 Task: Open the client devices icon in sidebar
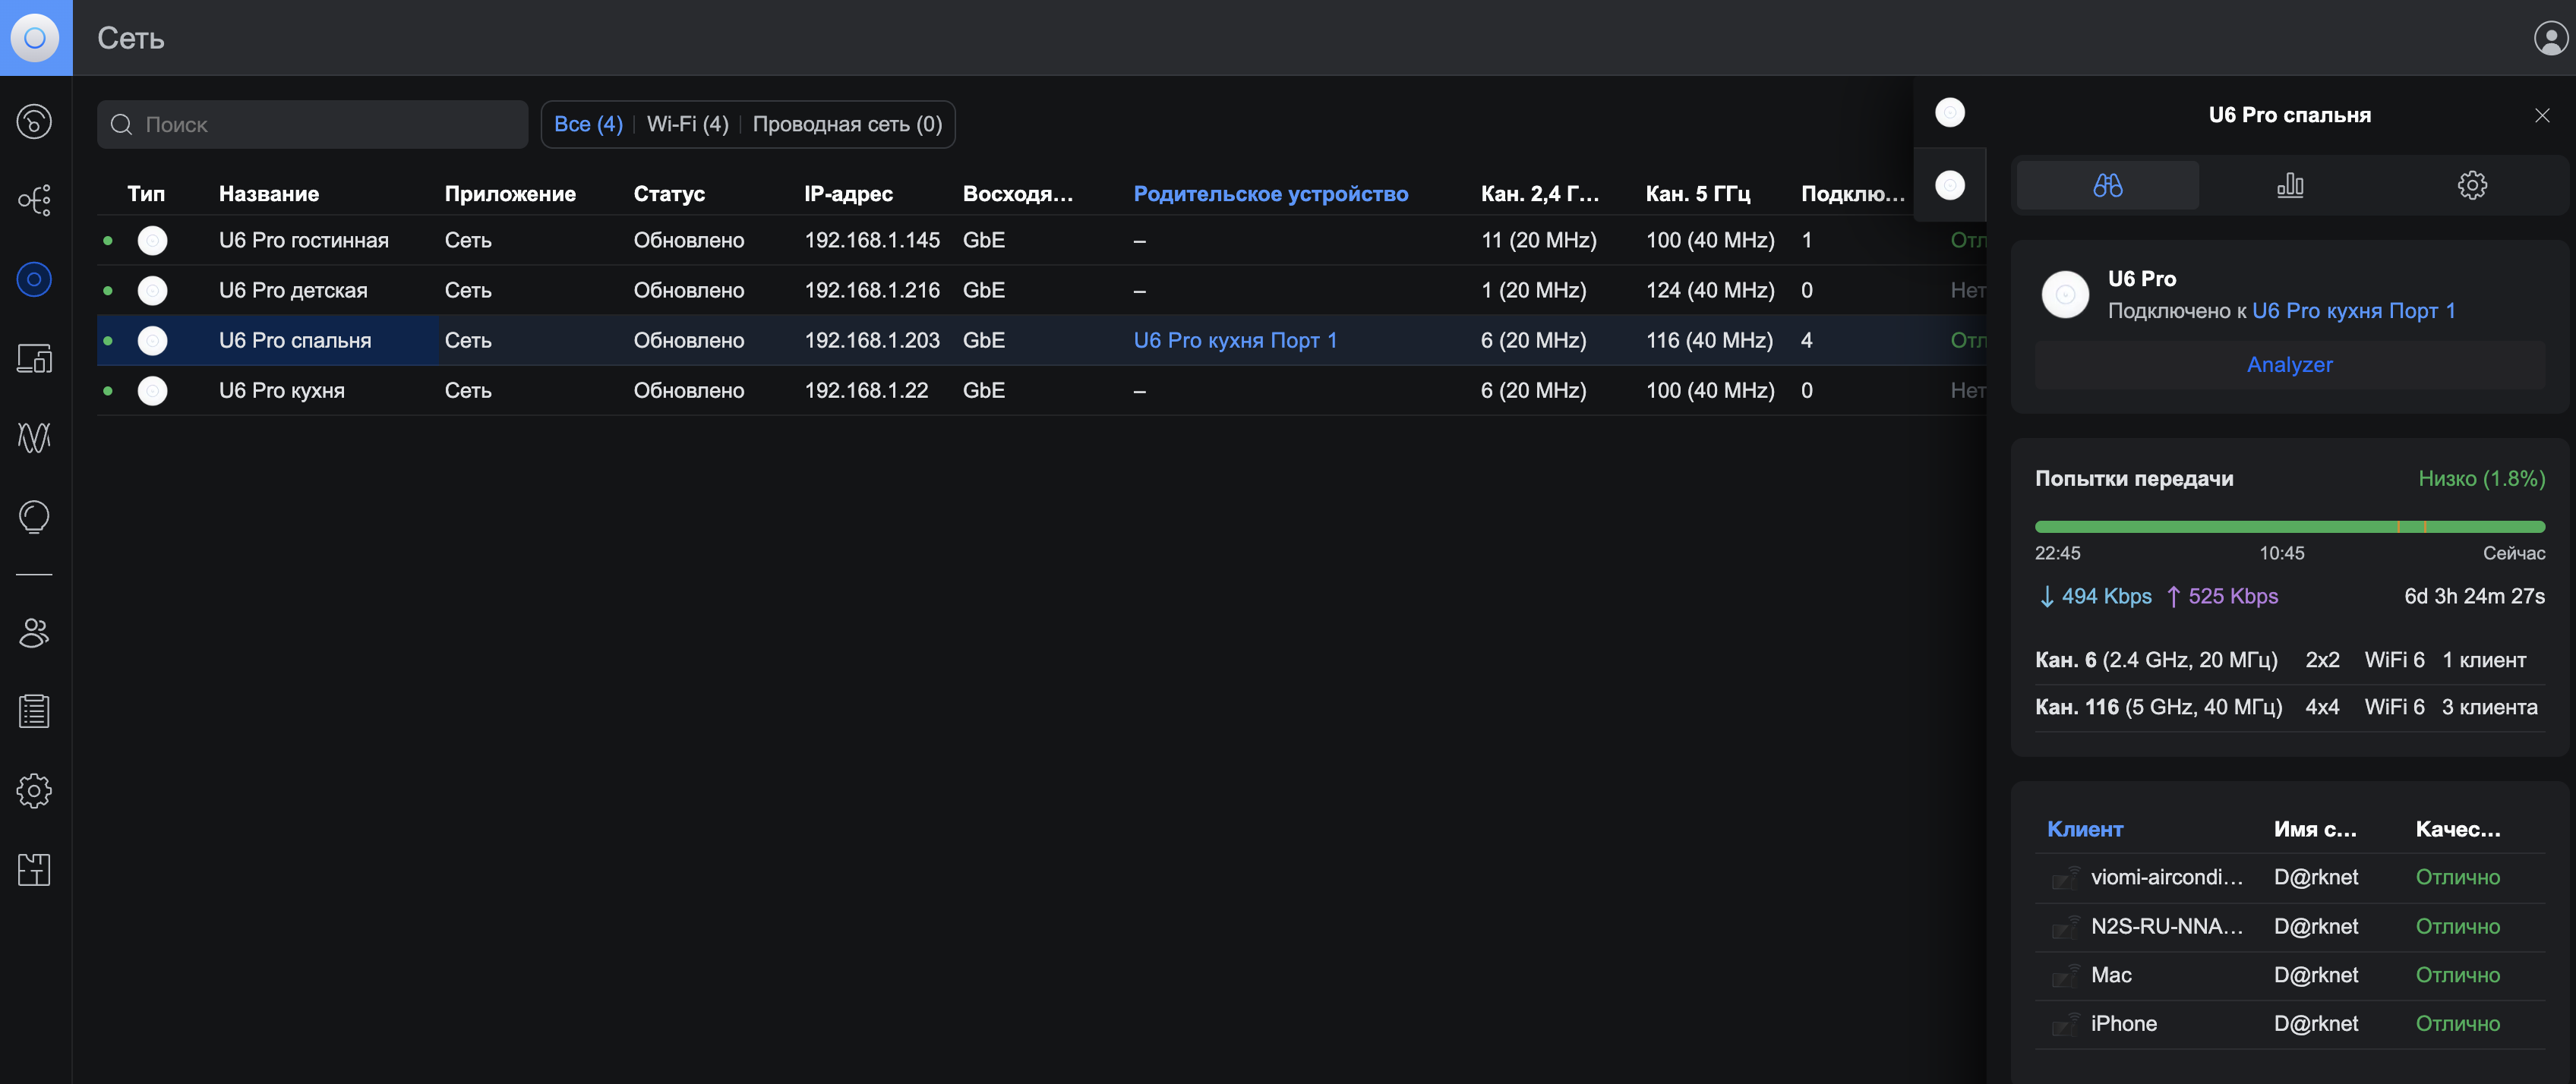click(x=34, y=358)
